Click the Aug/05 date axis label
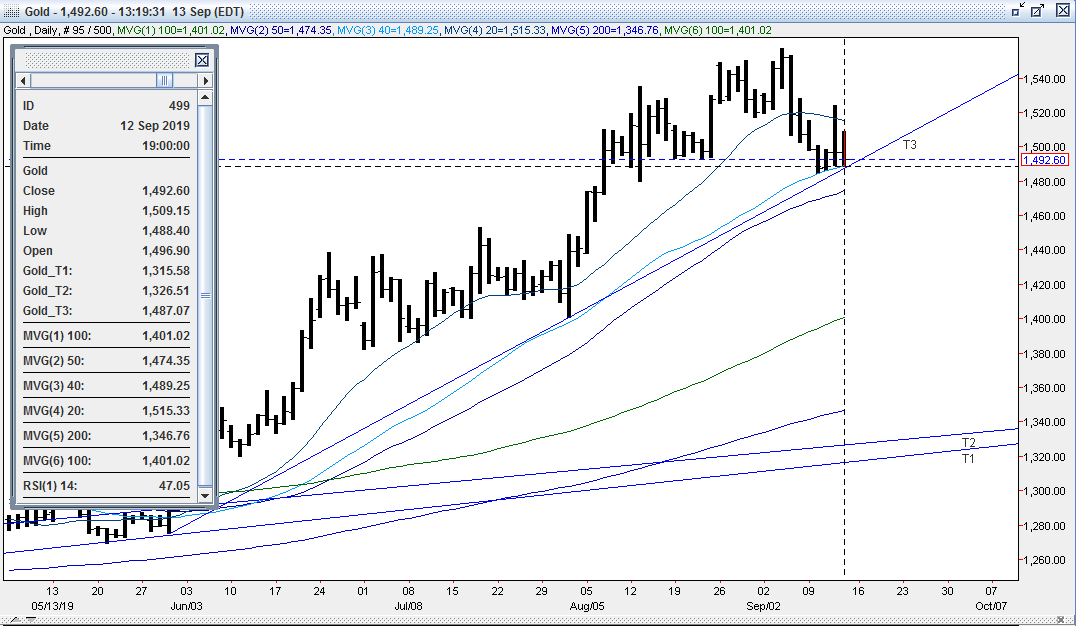 (587, 606)
